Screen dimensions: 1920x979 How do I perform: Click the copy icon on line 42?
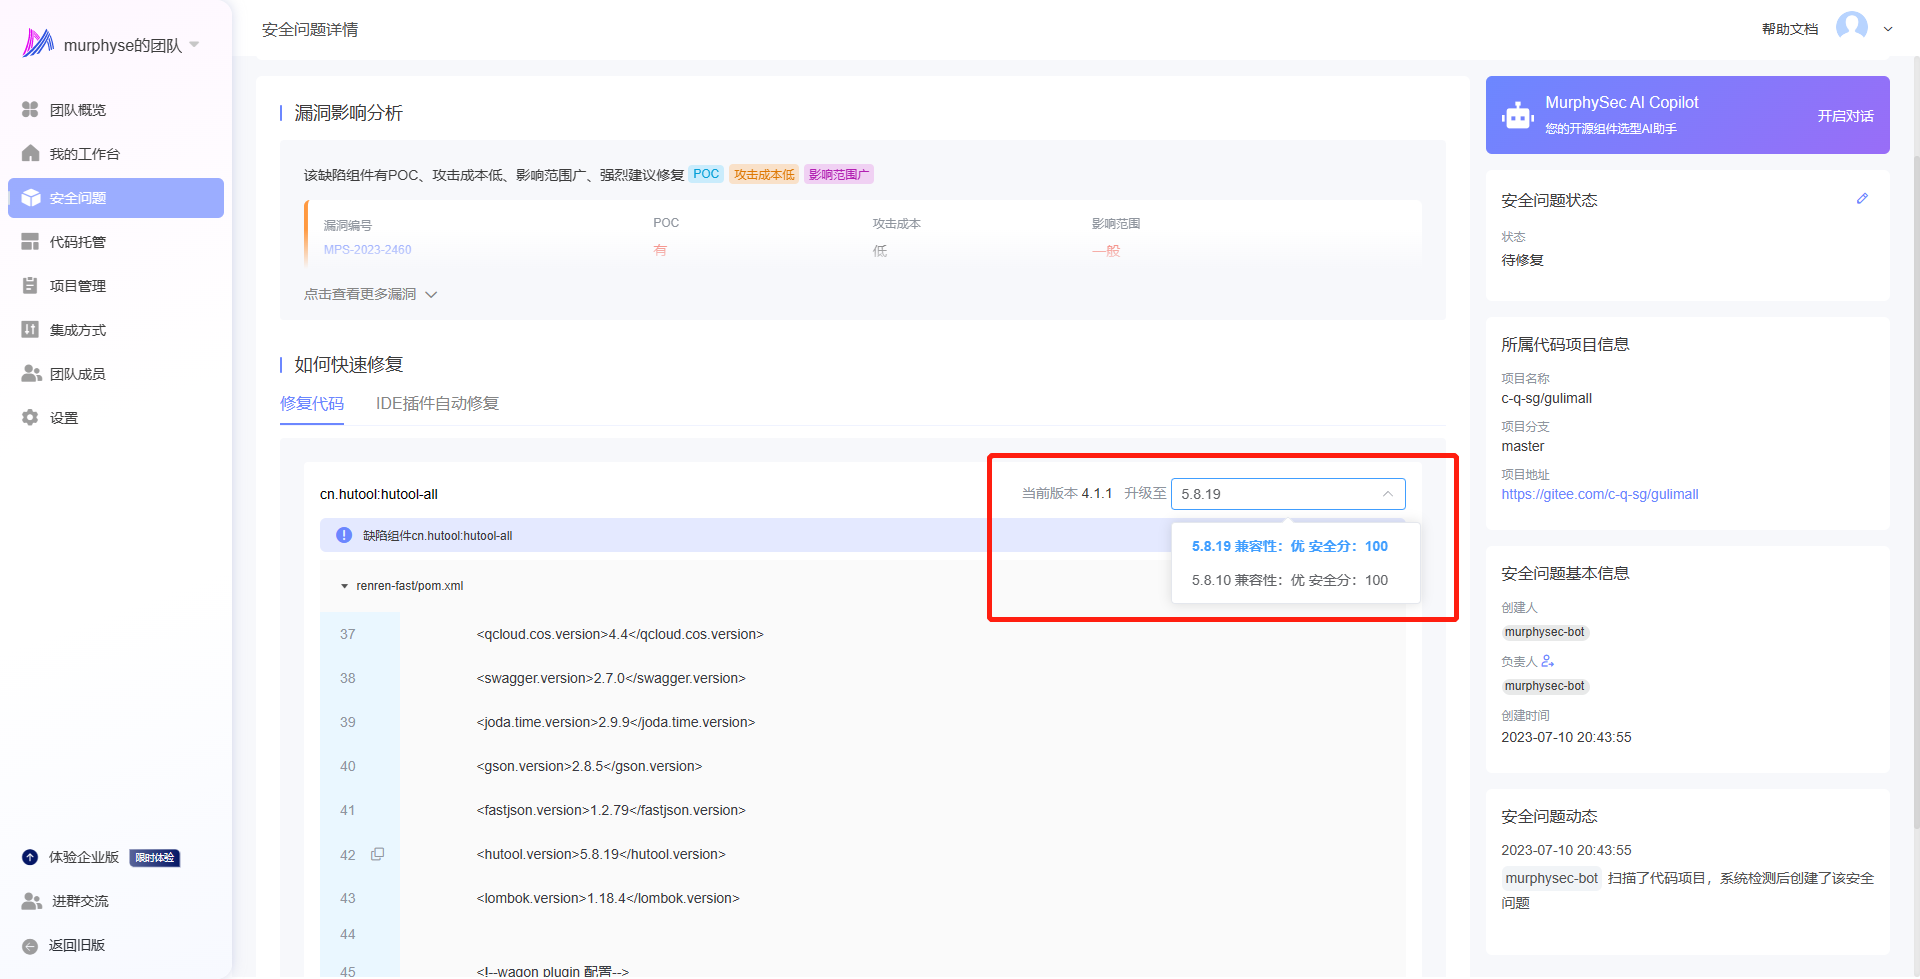(x=377, y=854)
